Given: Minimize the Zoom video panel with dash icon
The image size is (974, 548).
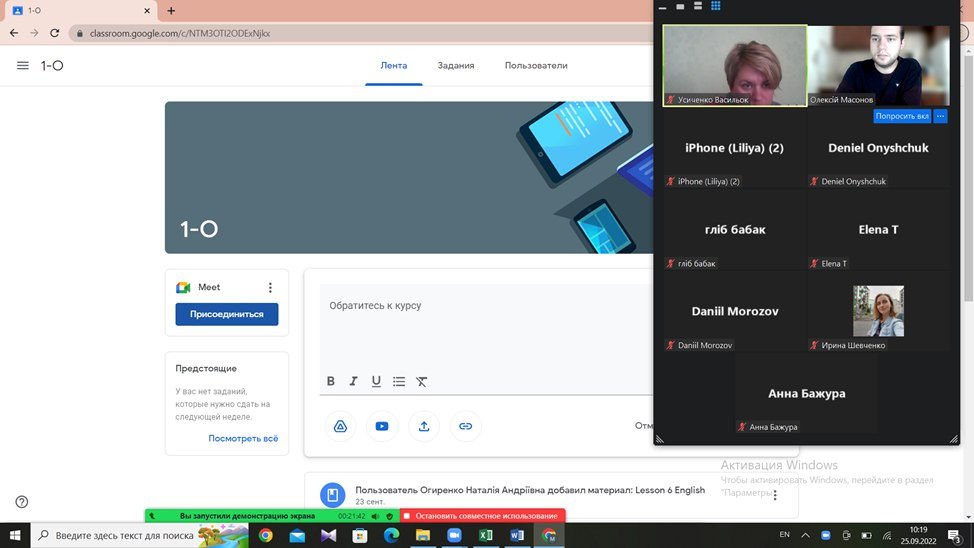Looking at the screenshot, I should coord(662,7).
